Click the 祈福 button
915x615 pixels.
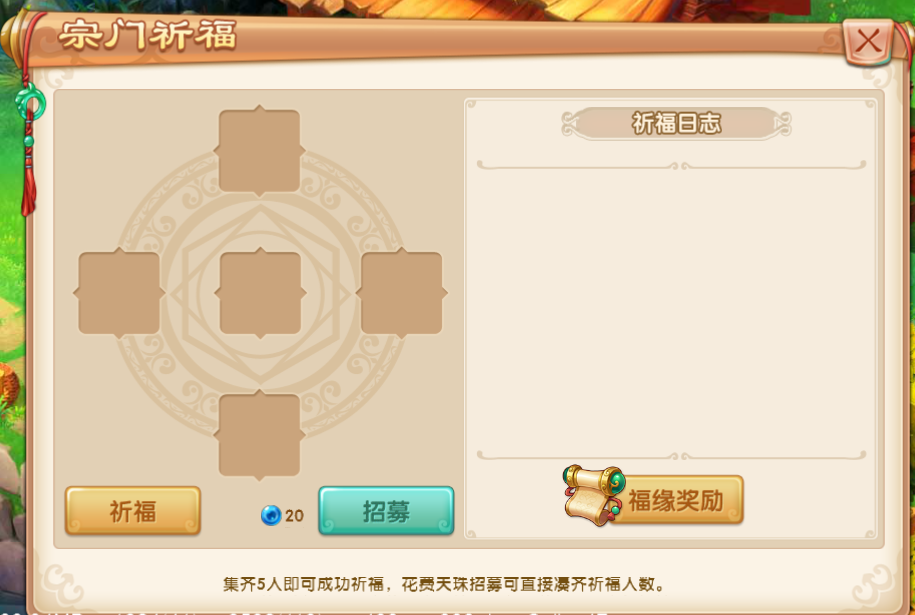133,511
